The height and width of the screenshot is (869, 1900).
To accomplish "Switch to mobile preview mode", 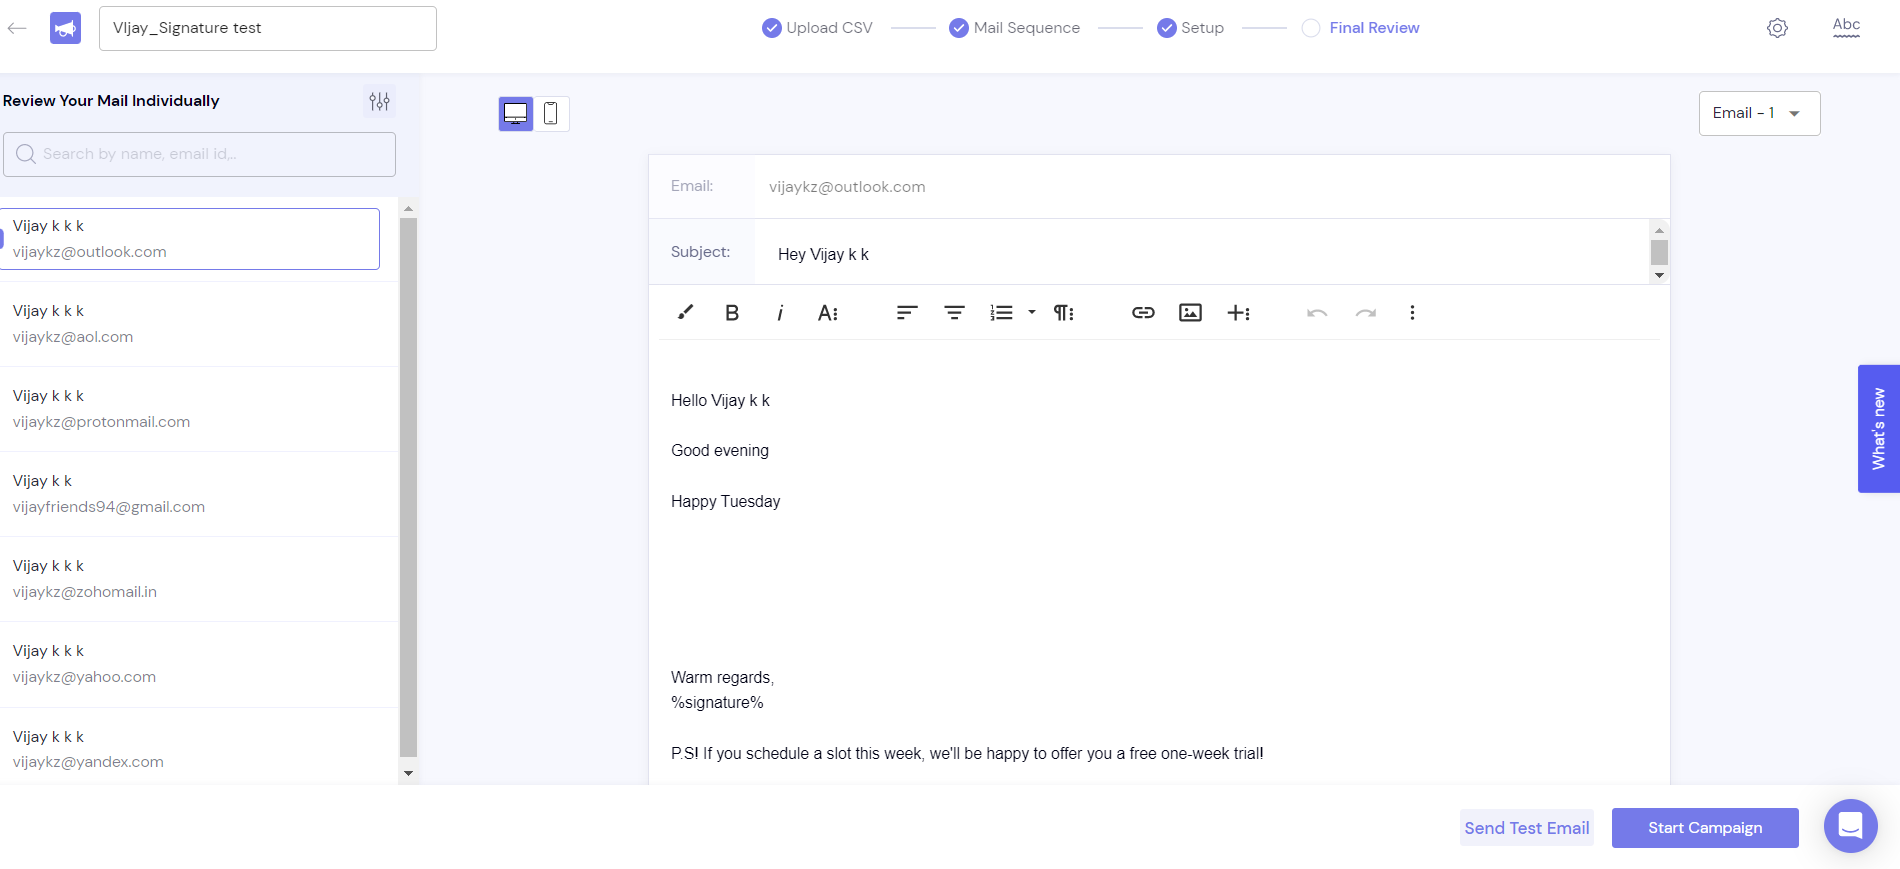I will tap(551, 114).
